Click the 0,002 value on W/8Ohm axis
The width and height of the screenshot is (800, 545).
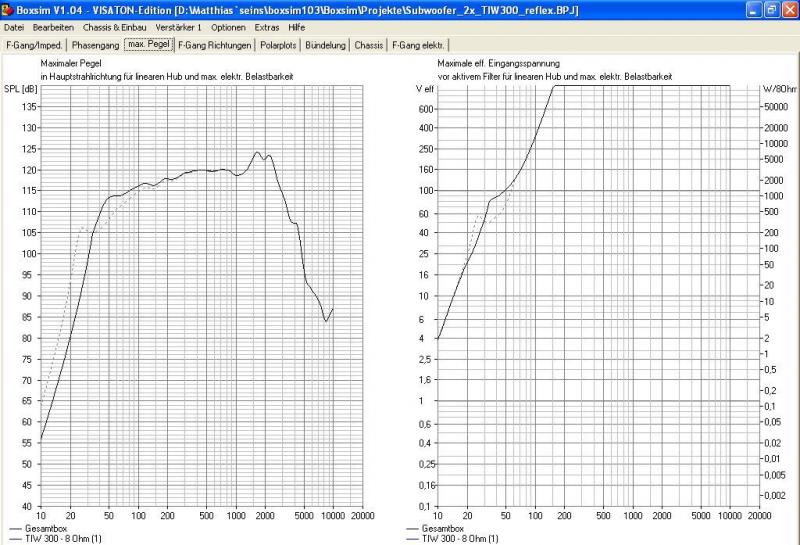pos(774,496)
